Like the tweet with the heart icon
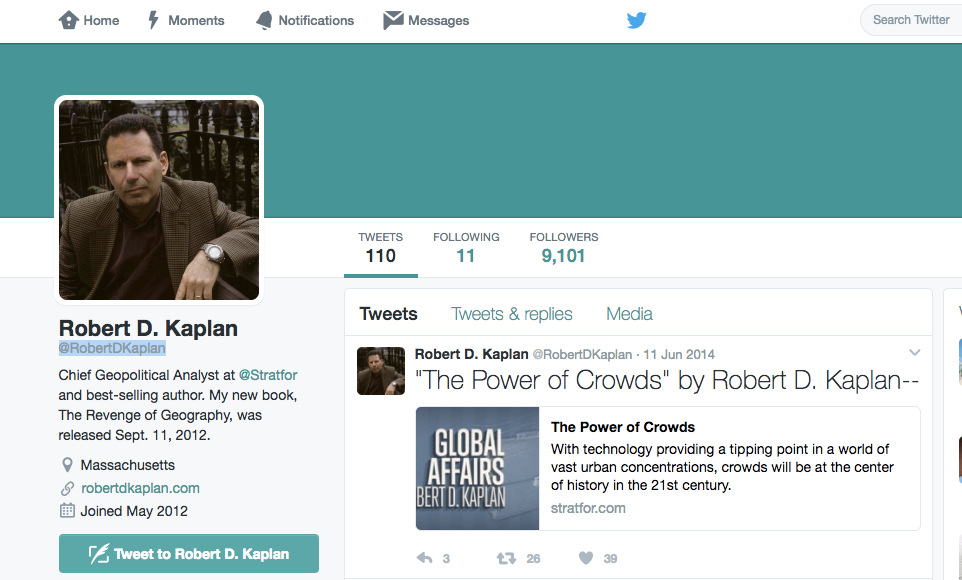 [586, 558]
